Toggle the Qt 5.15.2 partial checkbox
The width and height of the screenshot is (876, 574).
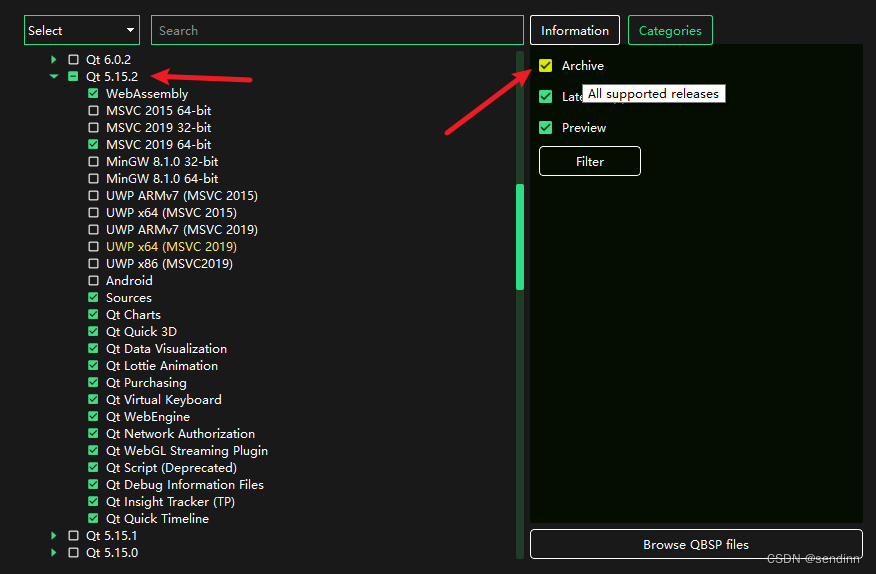point(73,76)
